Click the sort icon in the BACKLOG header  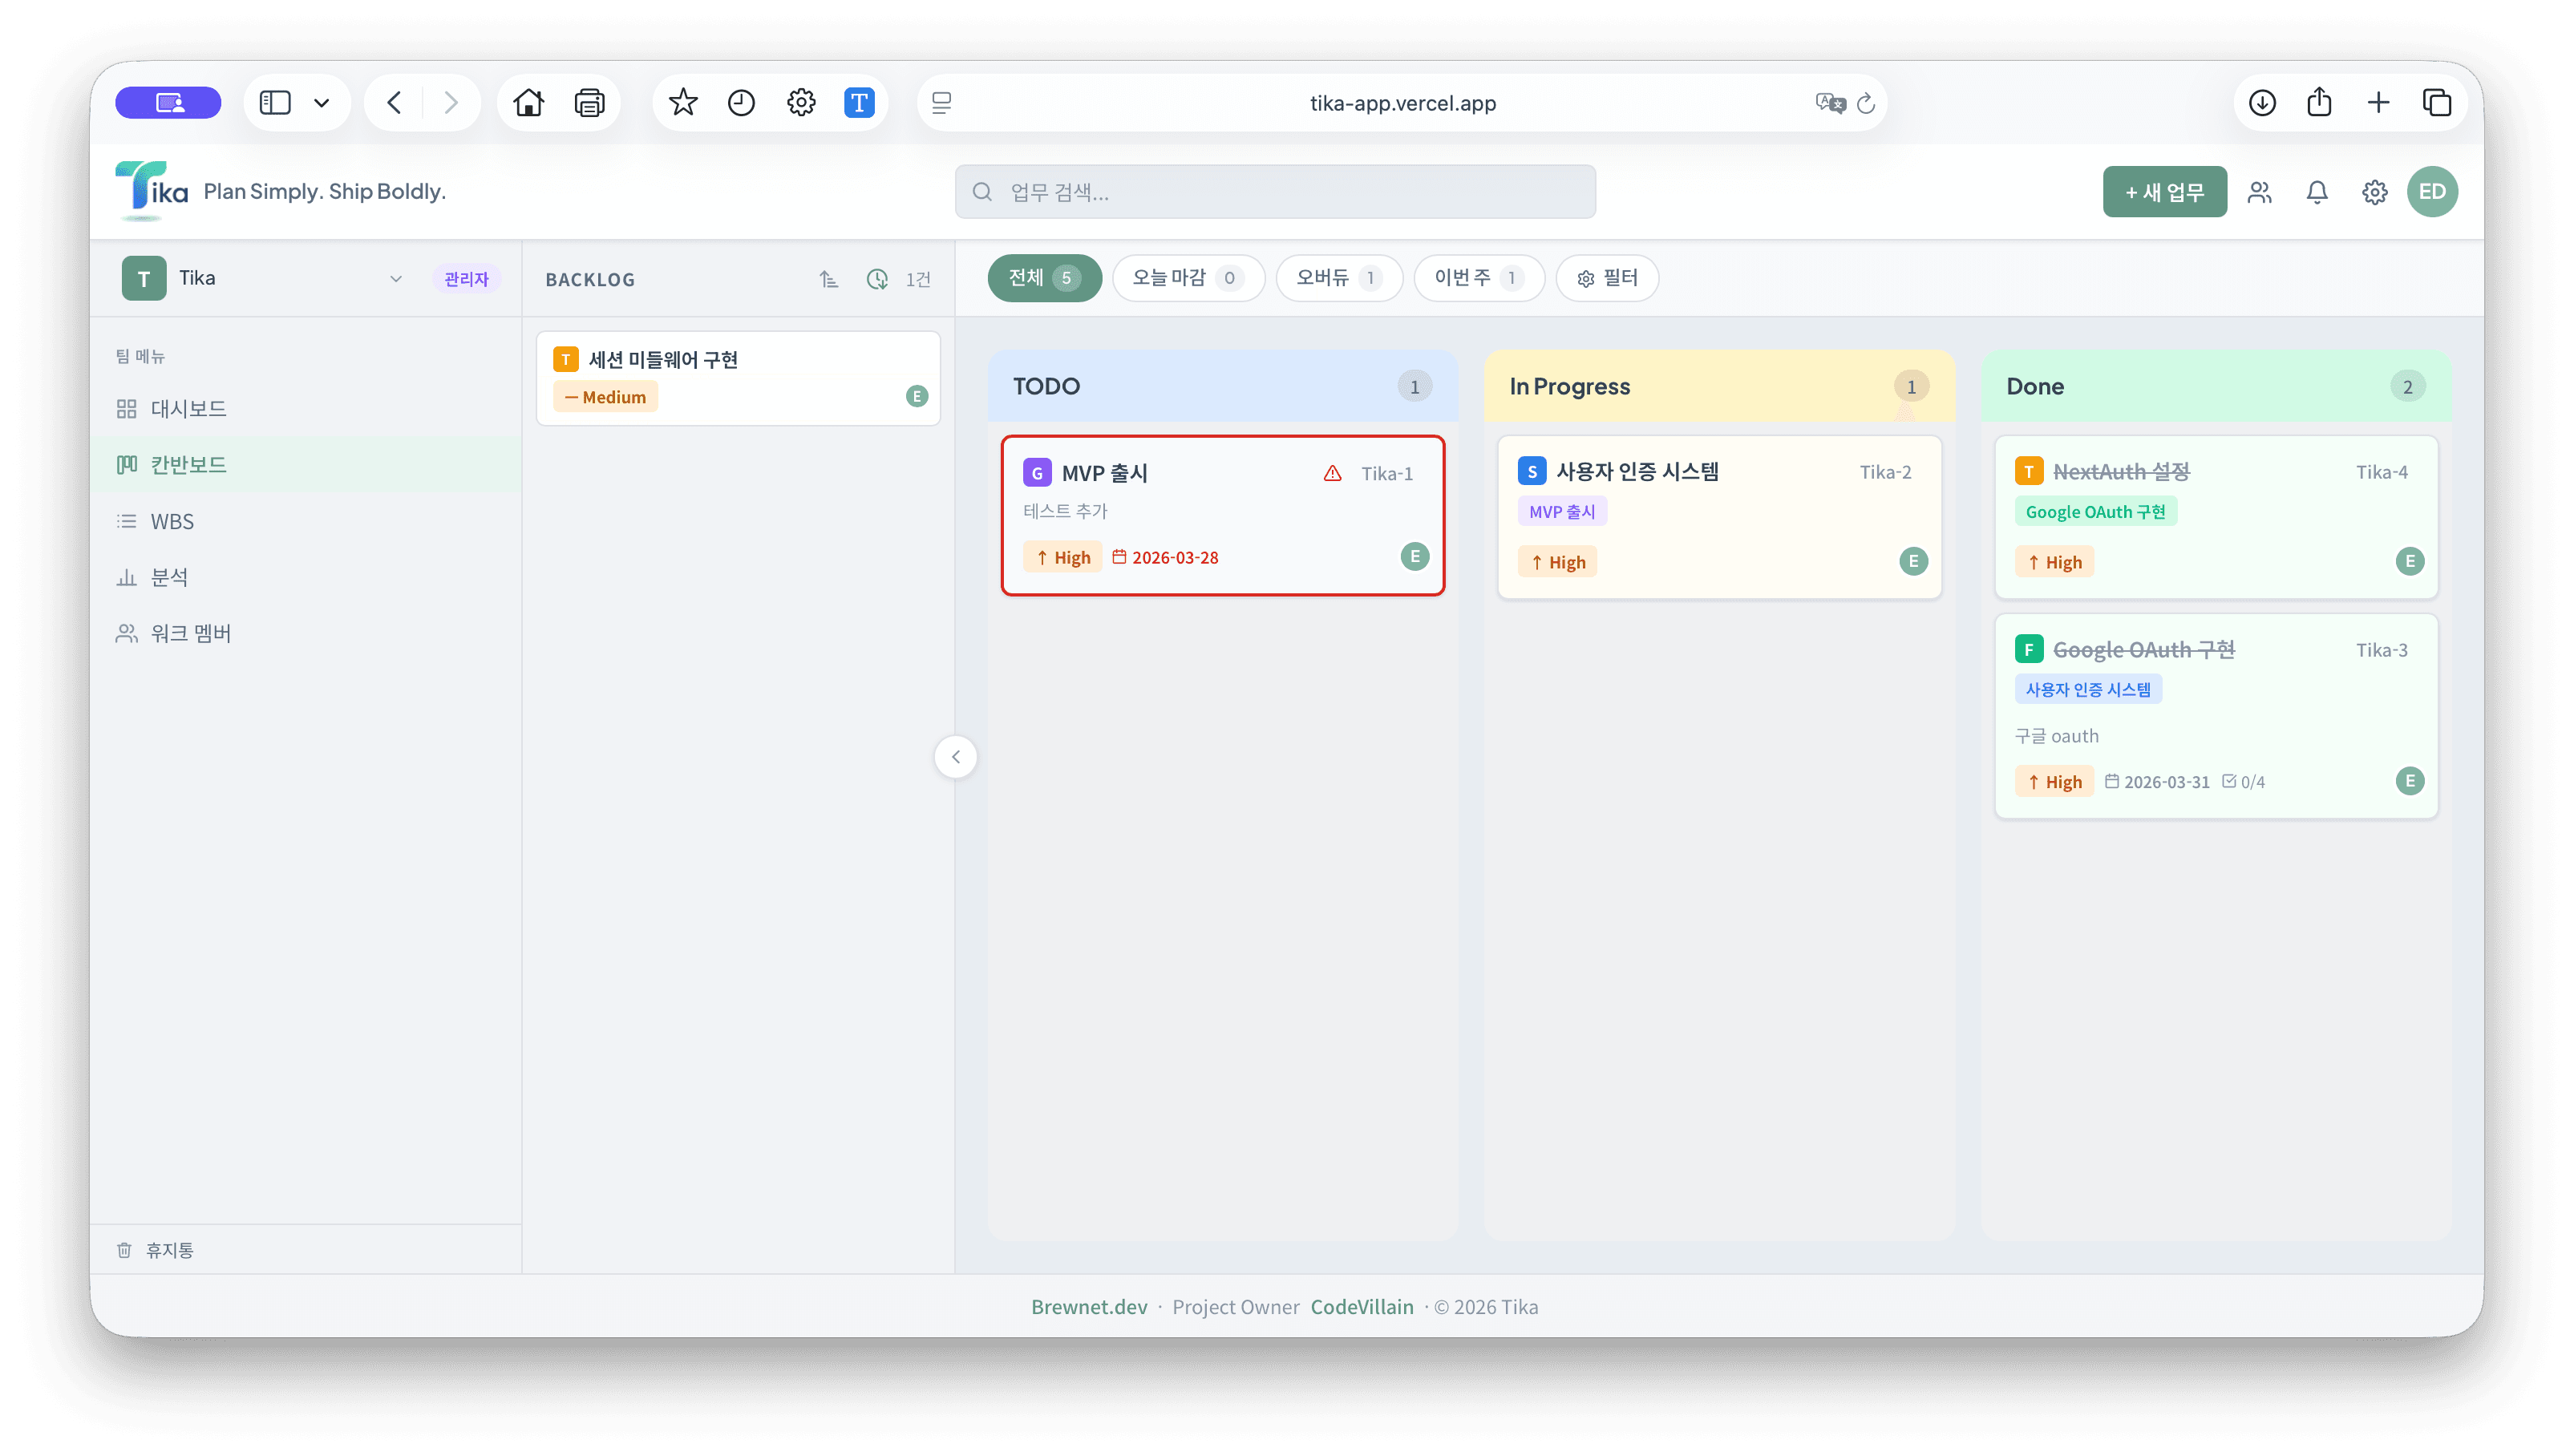(x=828, y=279)
